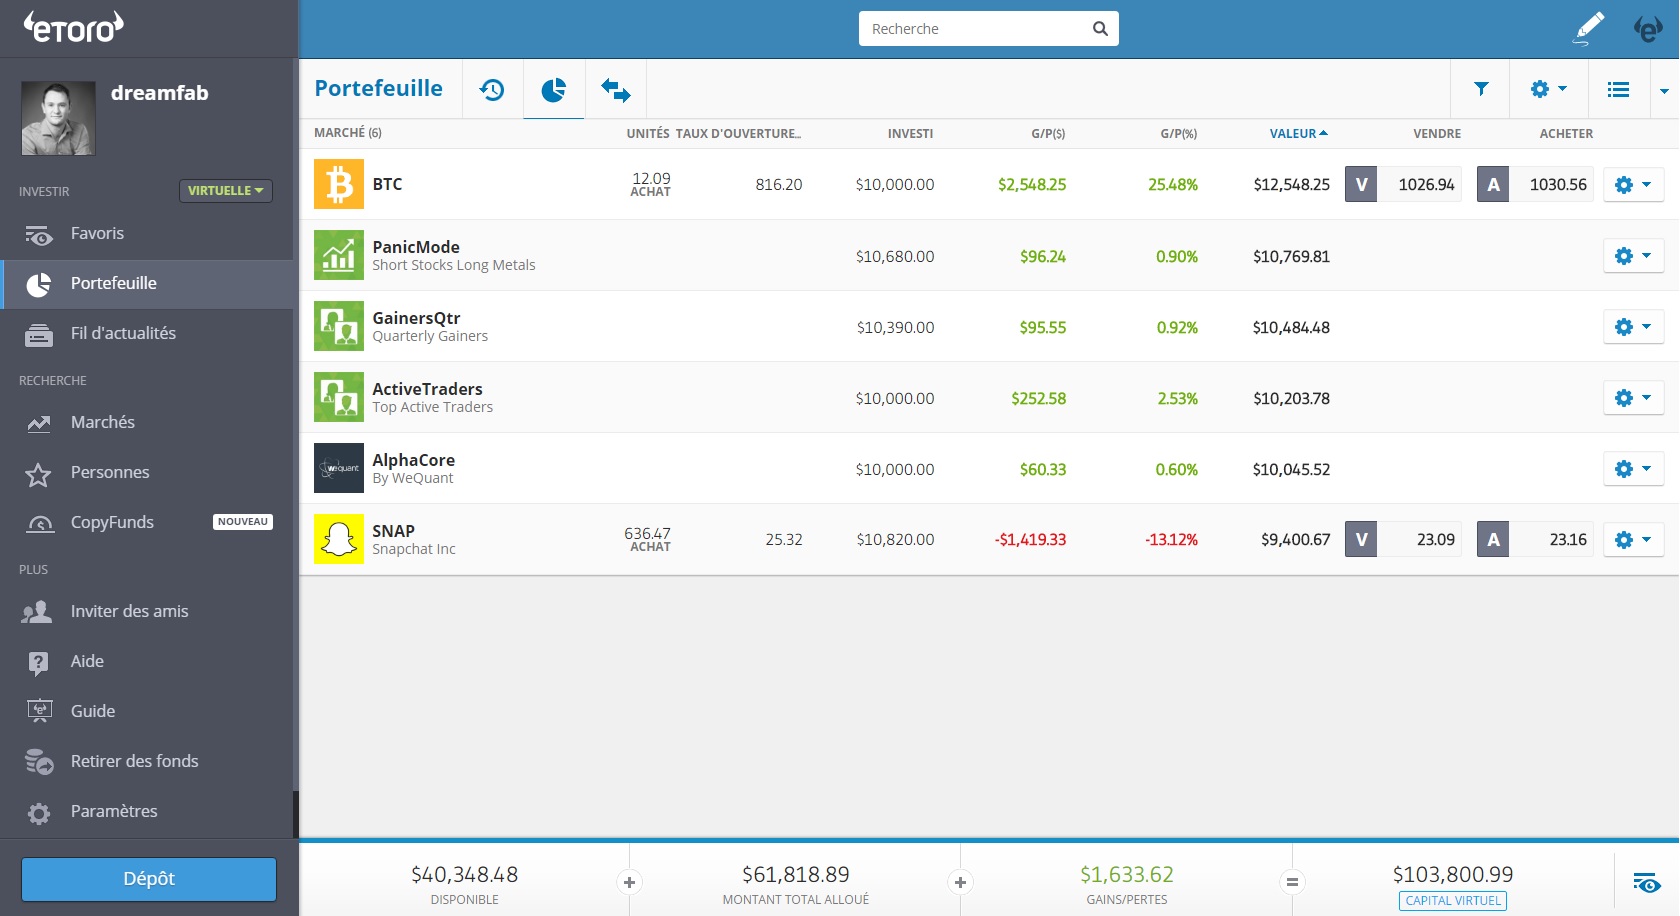Open the BTC row gear options dropdown
Screen dimensions: 1680x916
tap(1633, 184)
